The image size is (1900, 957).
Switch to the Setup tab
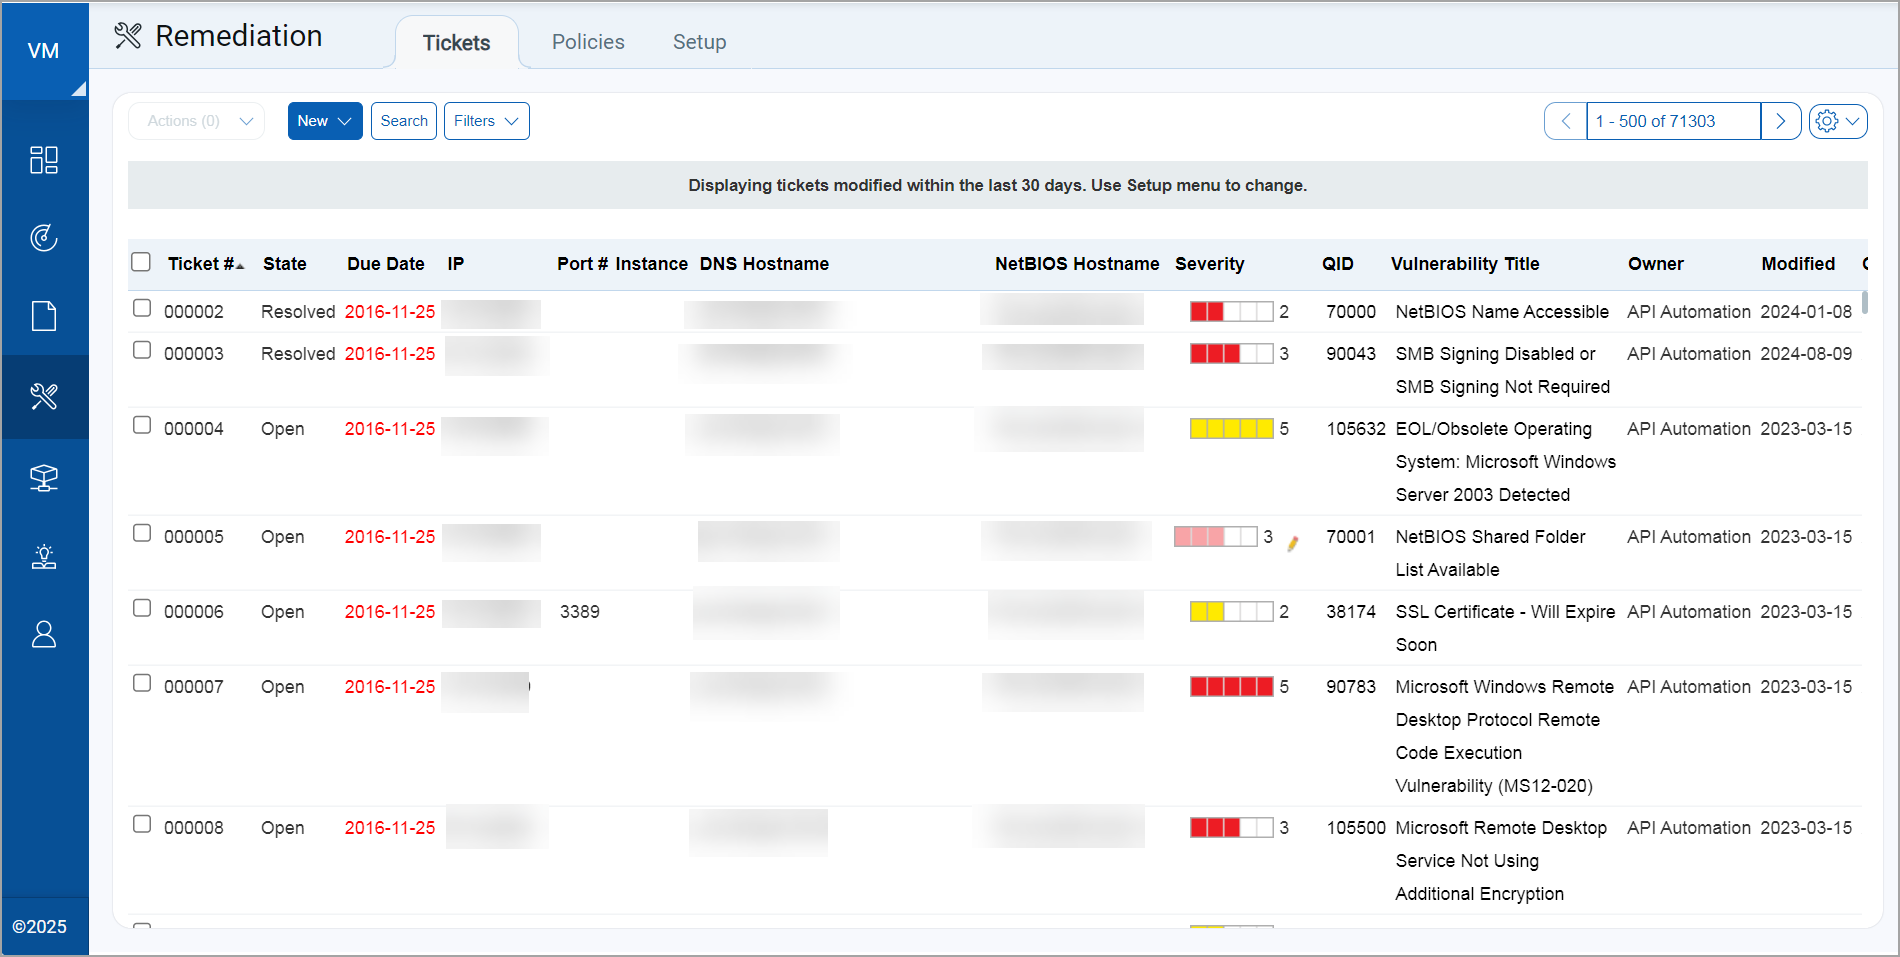click(699, 42)
